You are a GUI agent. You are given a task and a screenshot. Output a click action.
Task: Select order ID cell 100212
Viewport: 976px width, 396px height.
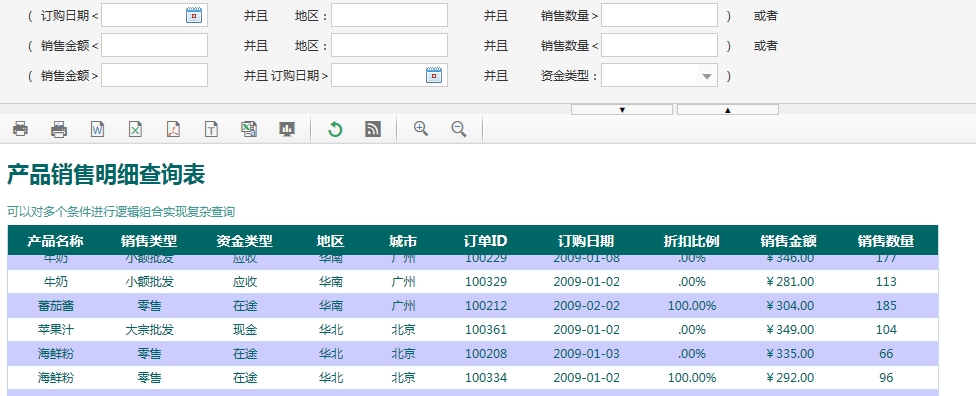pyautogui.click(x=486, y=306)
